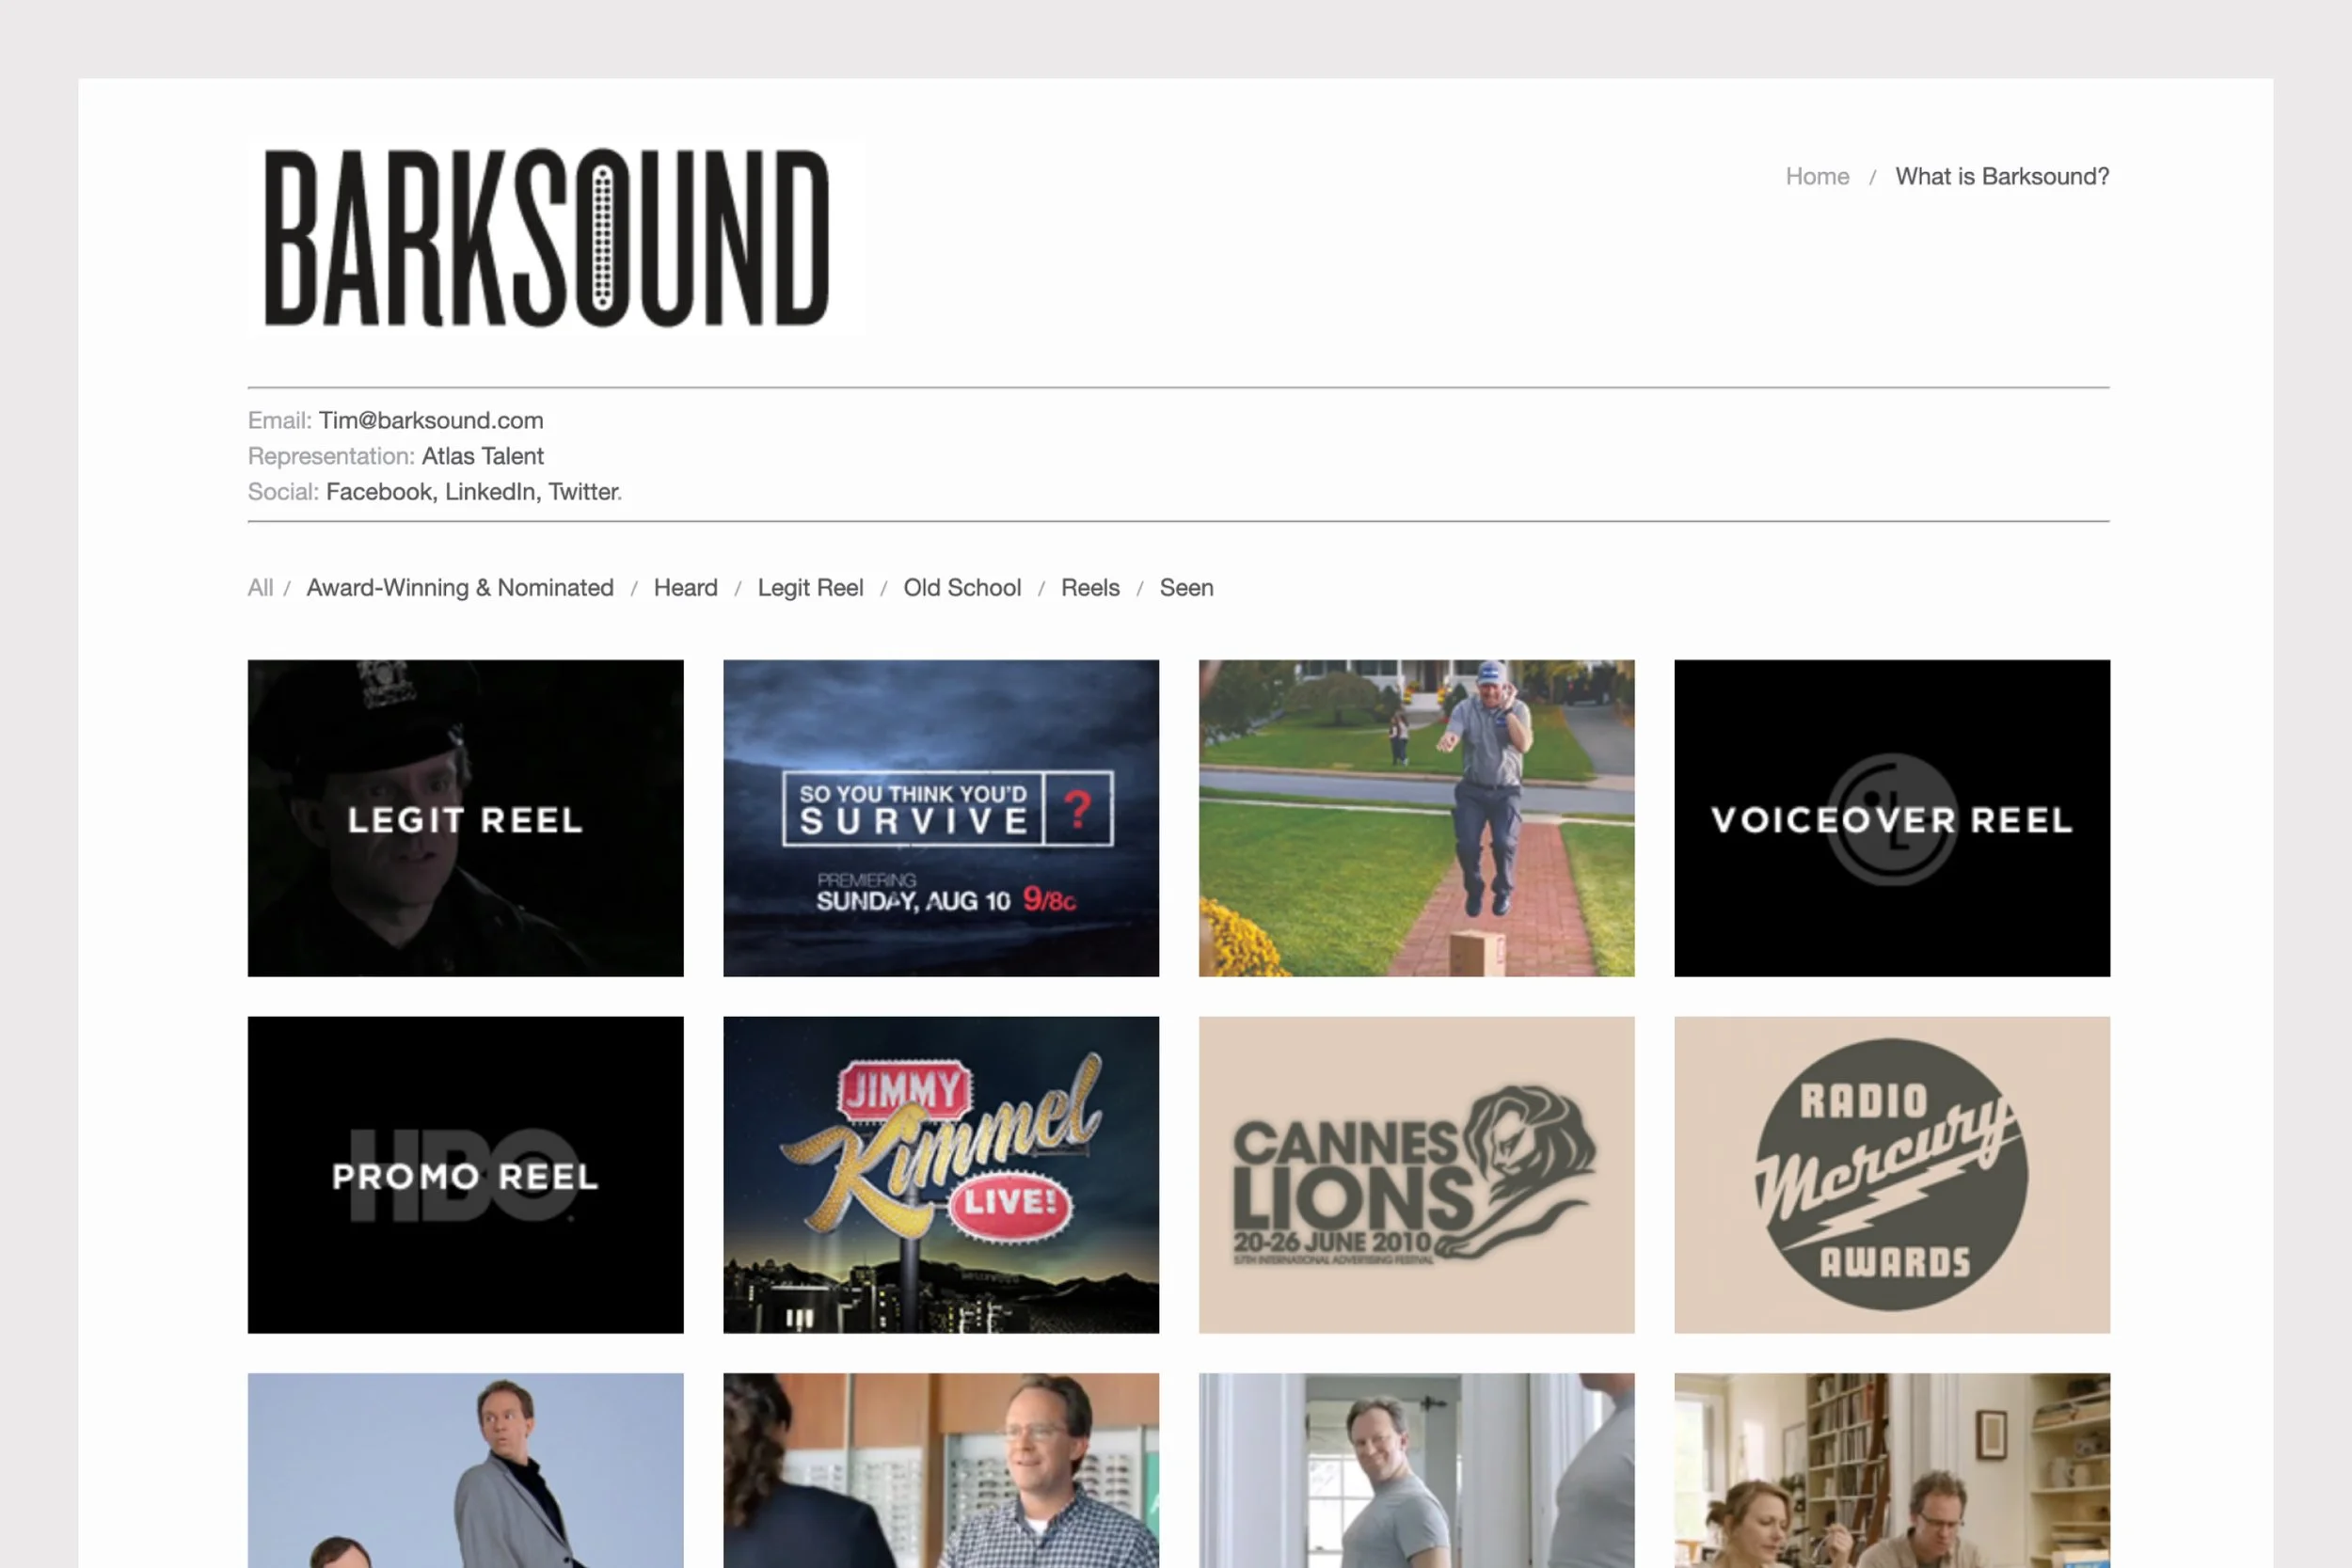
Task: Open the Atlas Talent representation link
Action: [482, 456]
